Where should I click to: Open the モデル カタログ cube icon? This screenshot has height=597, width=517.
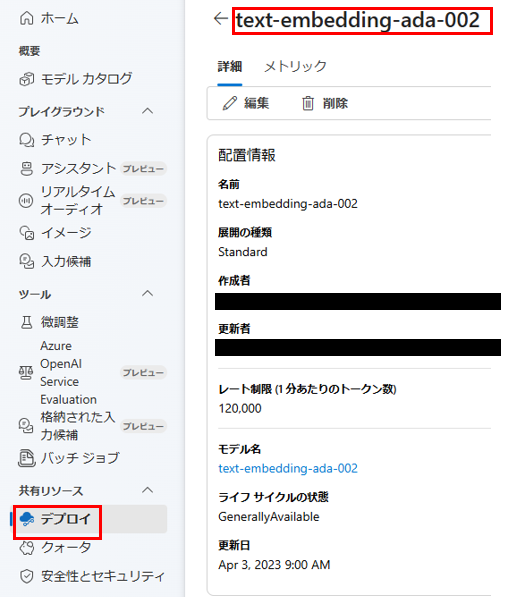coord(27,79)
